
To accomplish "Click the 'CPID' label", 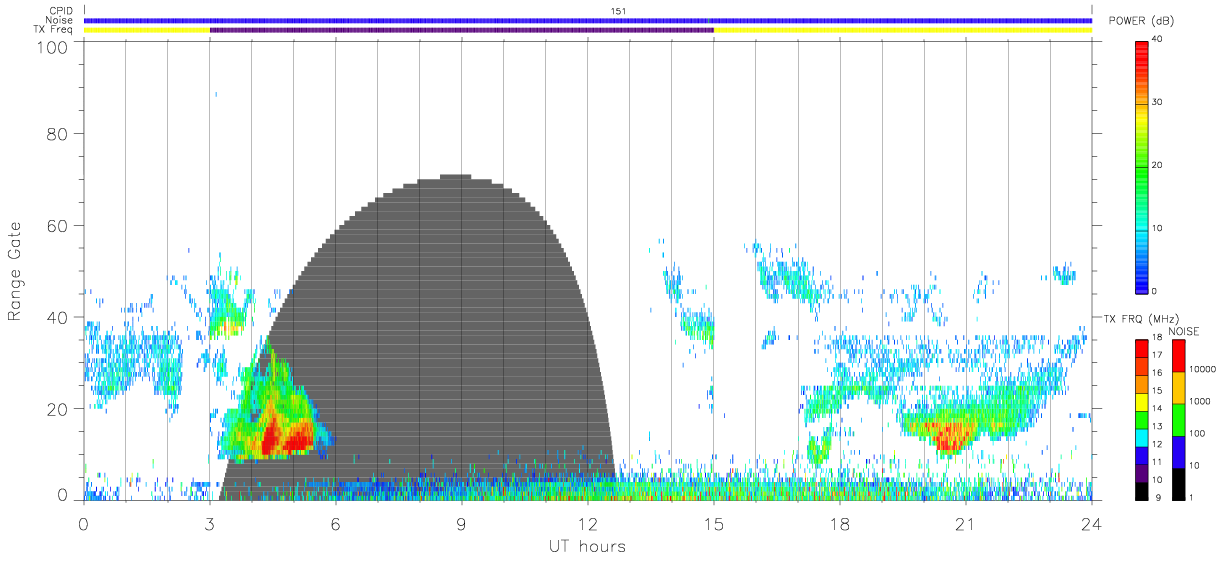I will [60, 11].
